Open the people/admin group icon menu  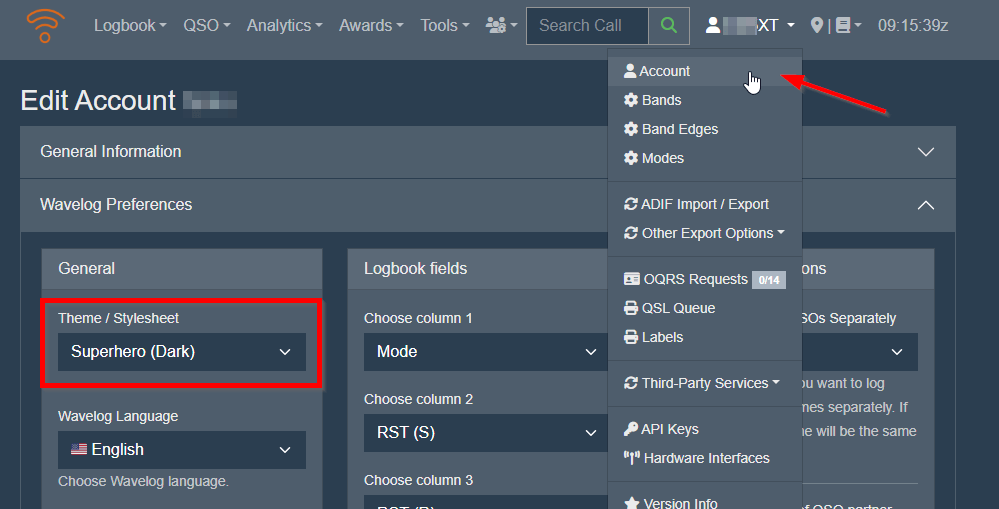pos(501,25)
